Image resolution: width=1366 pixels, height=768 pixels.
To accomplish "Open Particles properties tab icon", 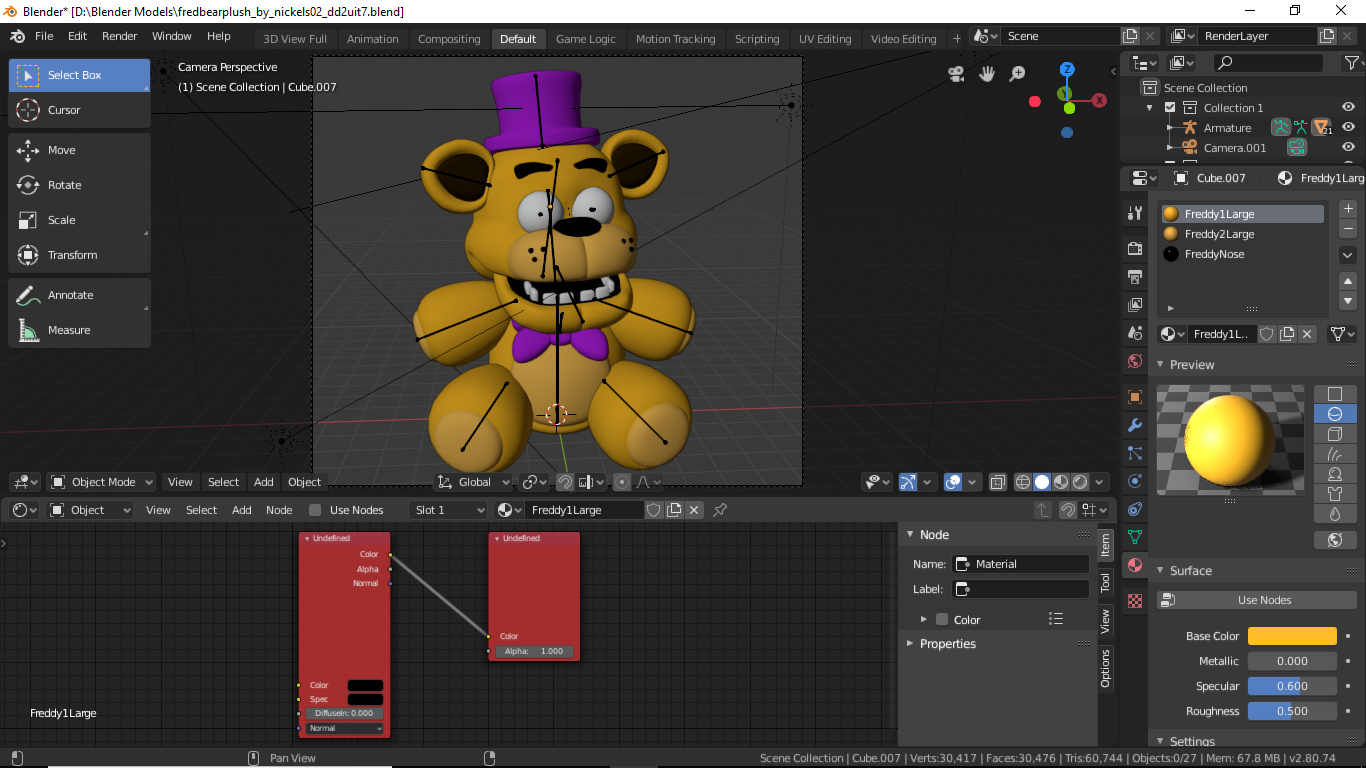I will [1135, 453].
